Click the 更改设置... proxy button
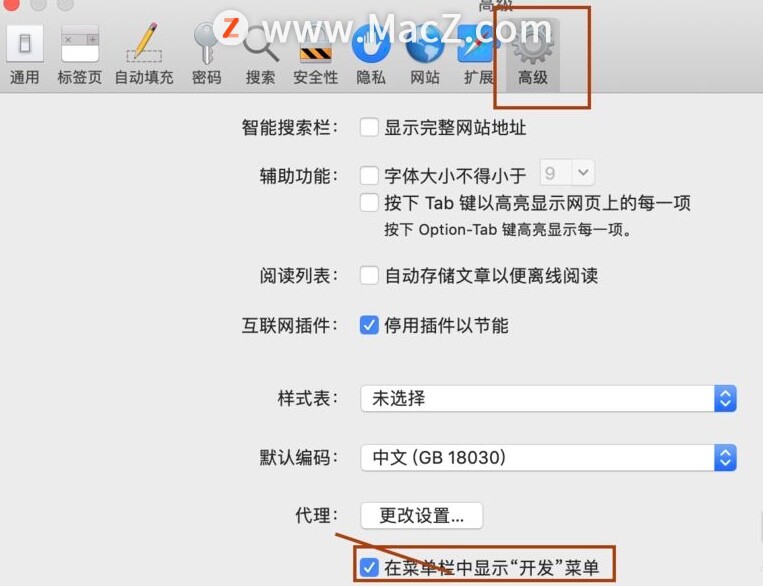Image resolution: width=763 pixels, height=586 pixels. coord(421,515)
